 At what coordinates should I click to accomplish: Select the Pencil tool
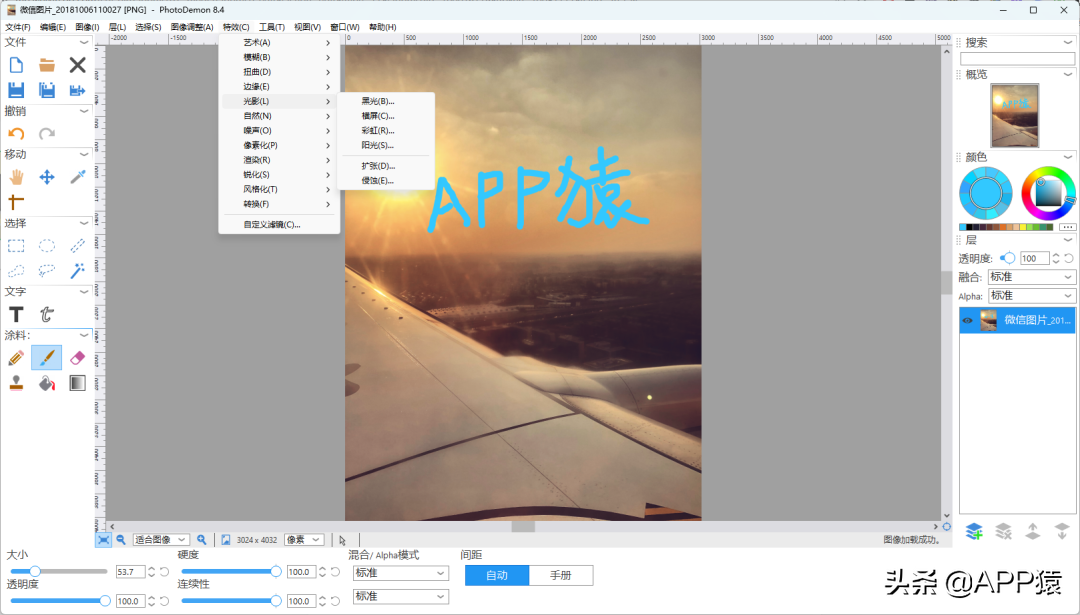[16, 357]
